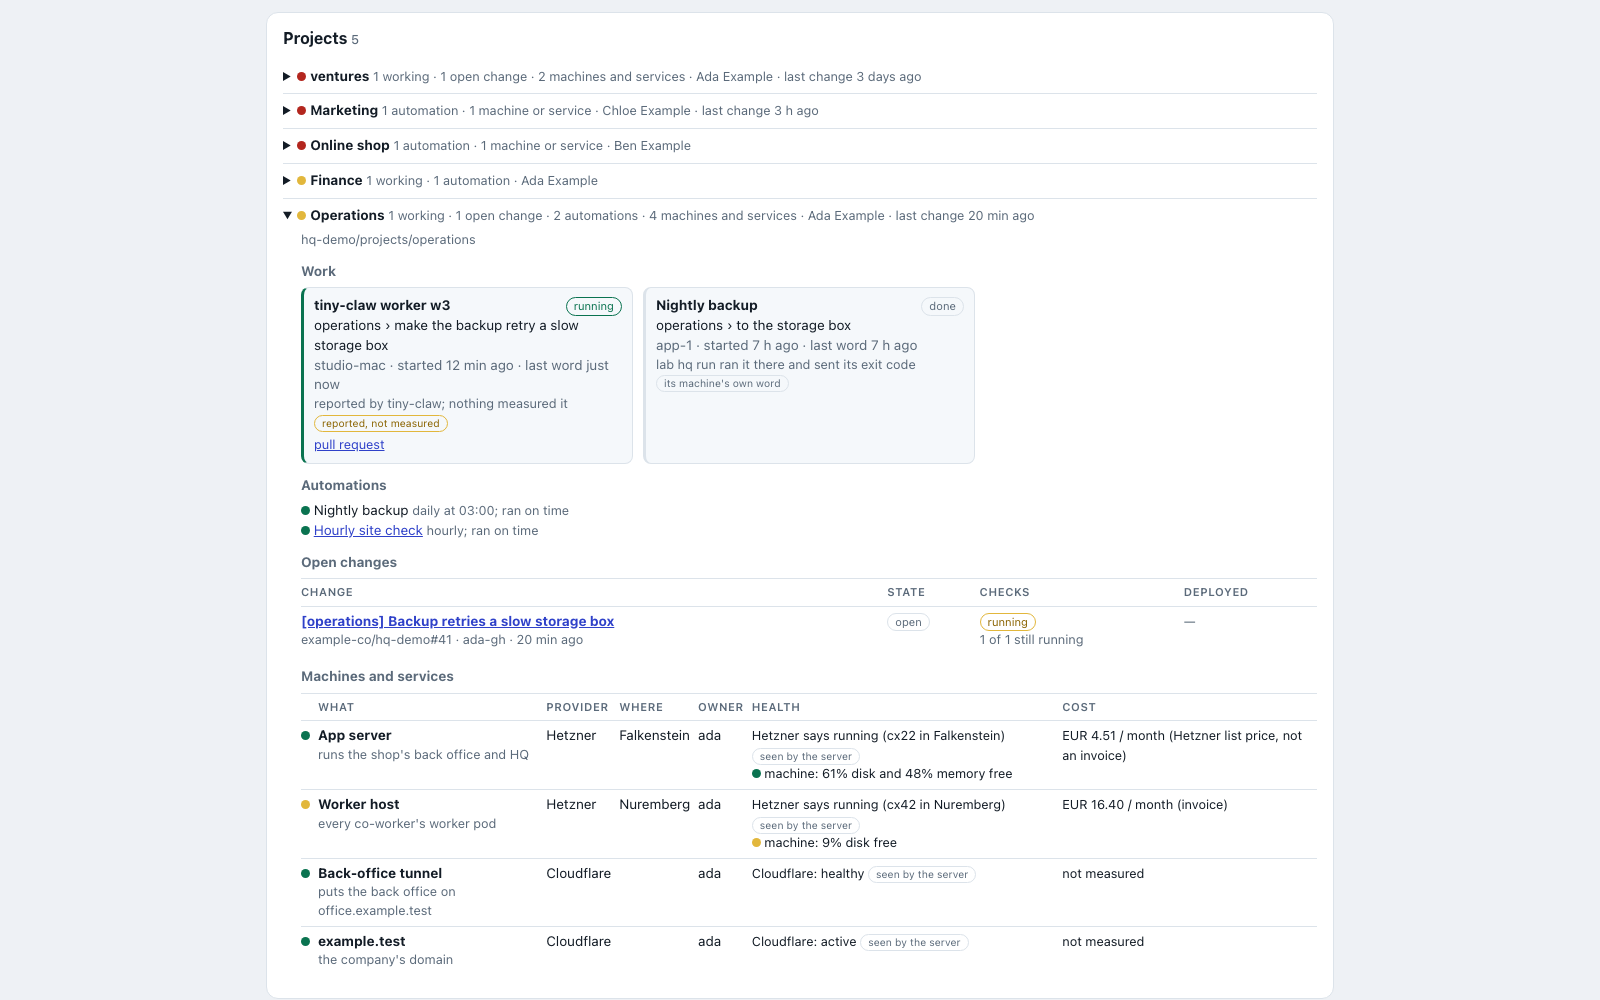Click the done badge on Nightly backup card
Screen dimensions: 1600x1000
[942, 307]
